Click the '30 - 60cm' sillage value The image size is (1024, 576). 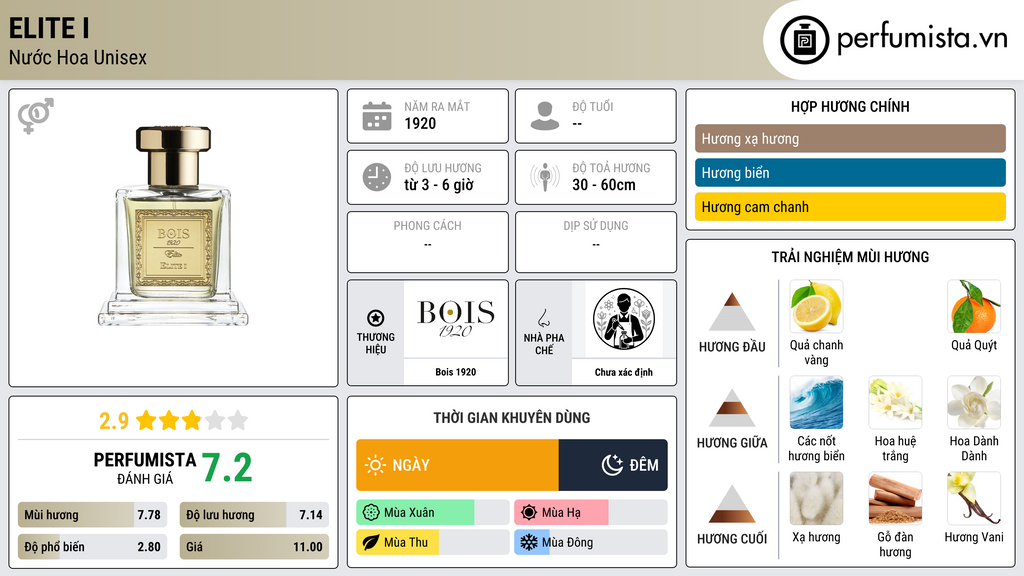point(604,185)
